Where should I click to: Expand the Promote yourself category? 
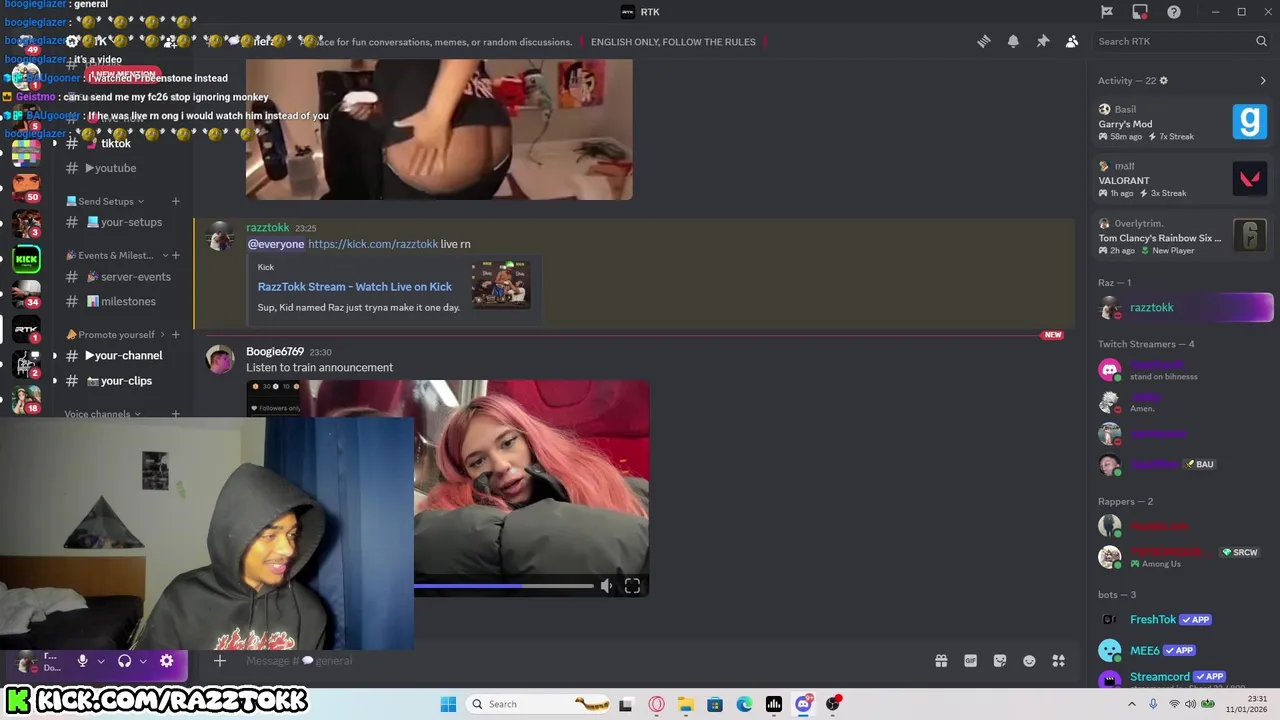pos(114,335)
